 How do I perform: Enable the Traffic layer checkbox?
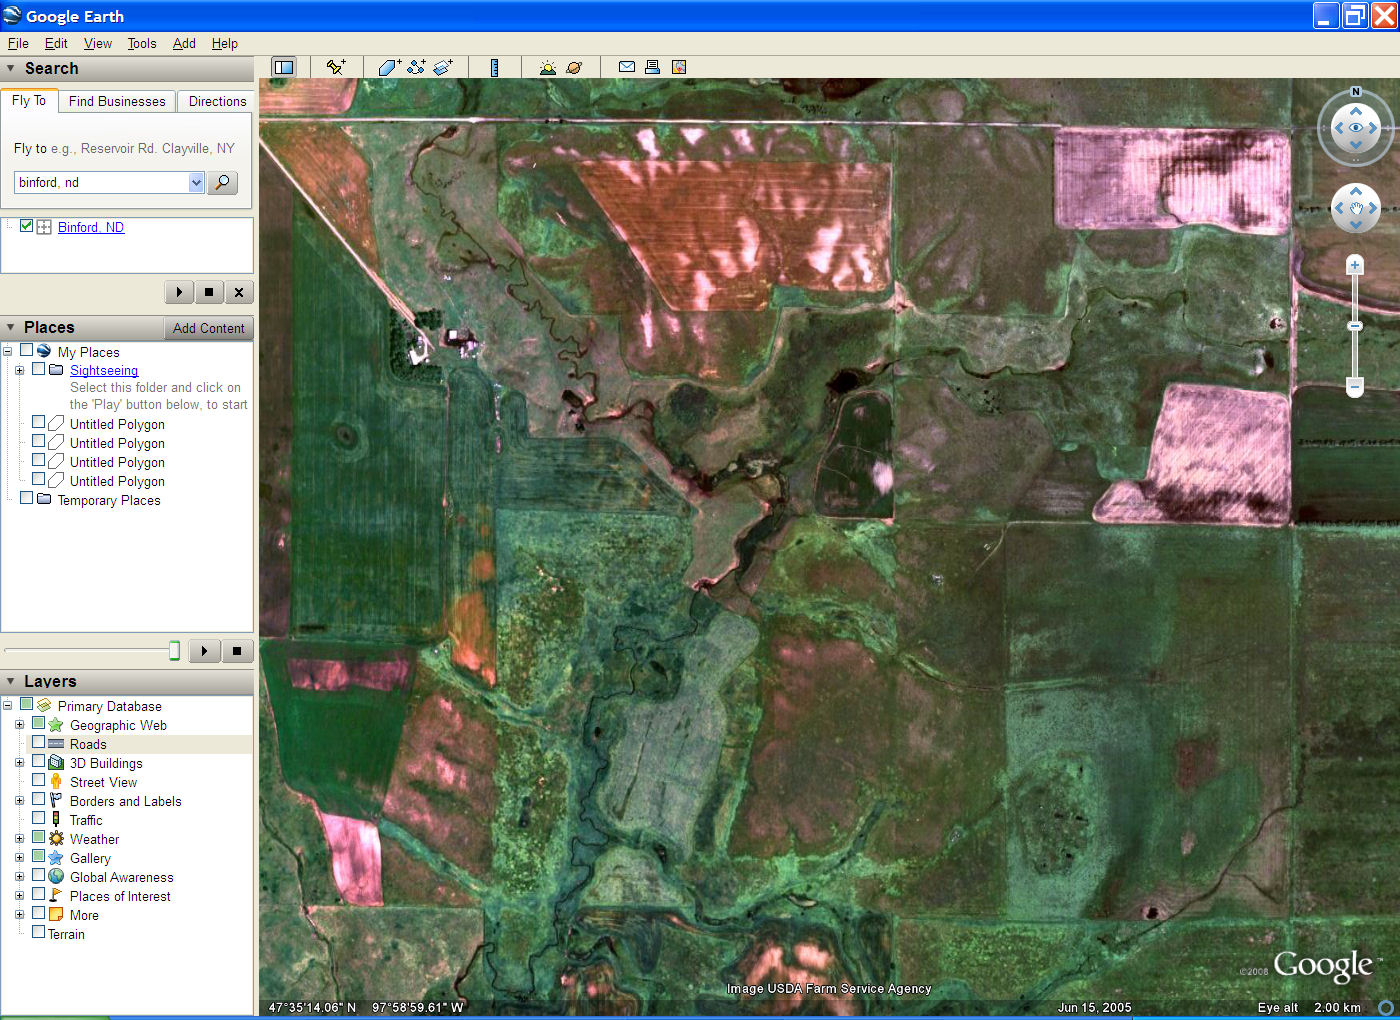click(39, 819)
